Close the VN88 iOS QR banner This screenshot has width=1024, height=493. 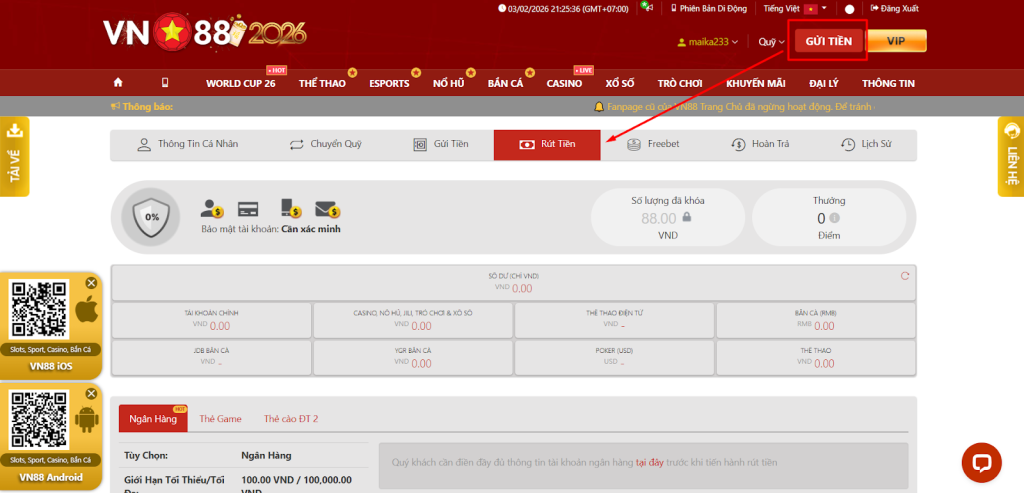[91, 283]
